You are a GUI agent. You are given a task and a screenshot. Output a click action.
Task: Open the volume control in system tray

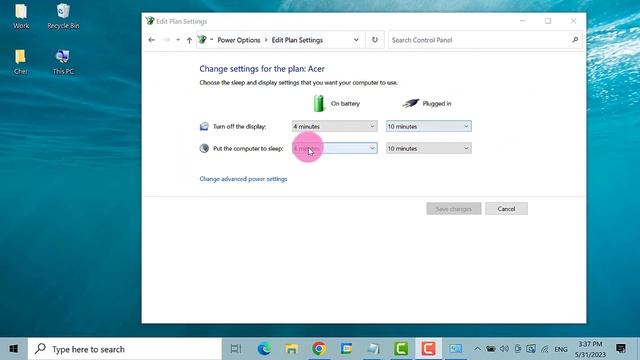pyautogui.click(x=504, y=349)
